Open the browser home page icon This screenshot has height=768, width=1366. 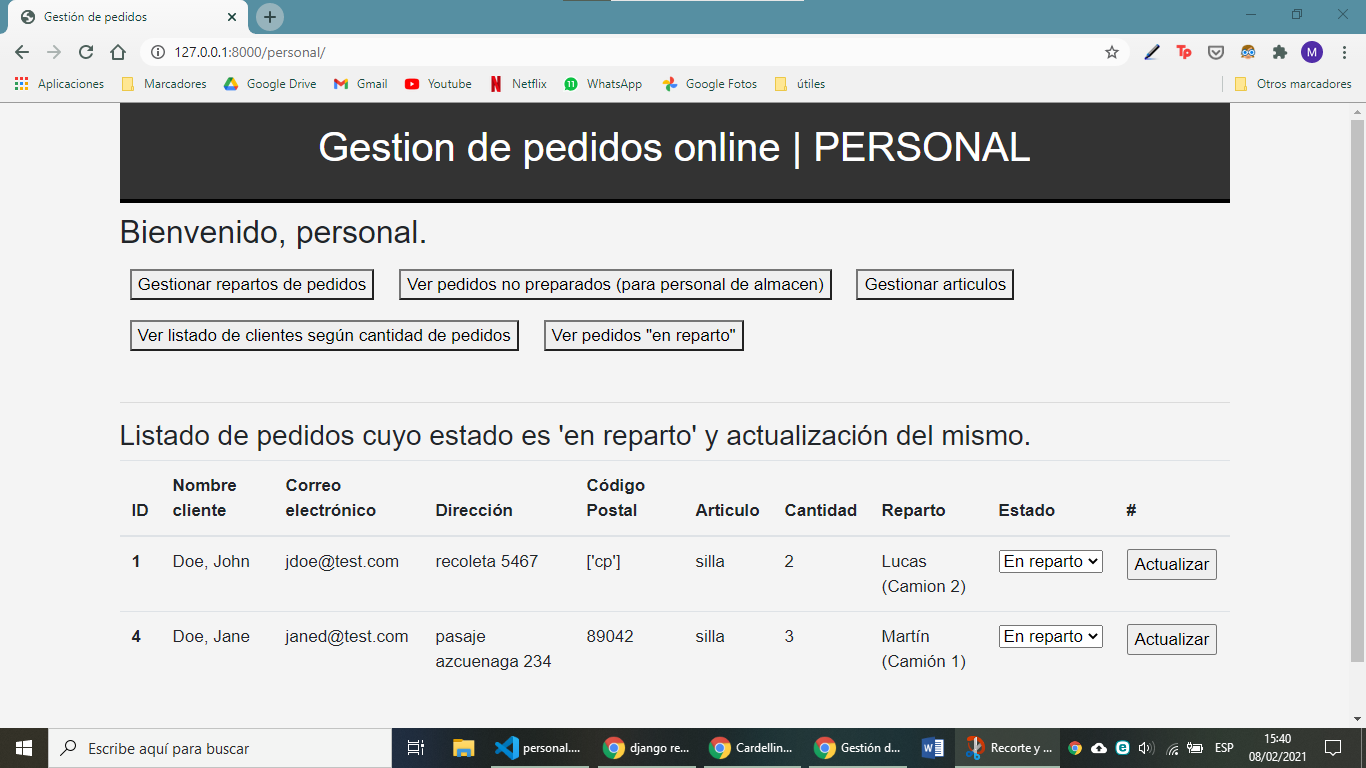pyautogui.click(x=118, y=52)
